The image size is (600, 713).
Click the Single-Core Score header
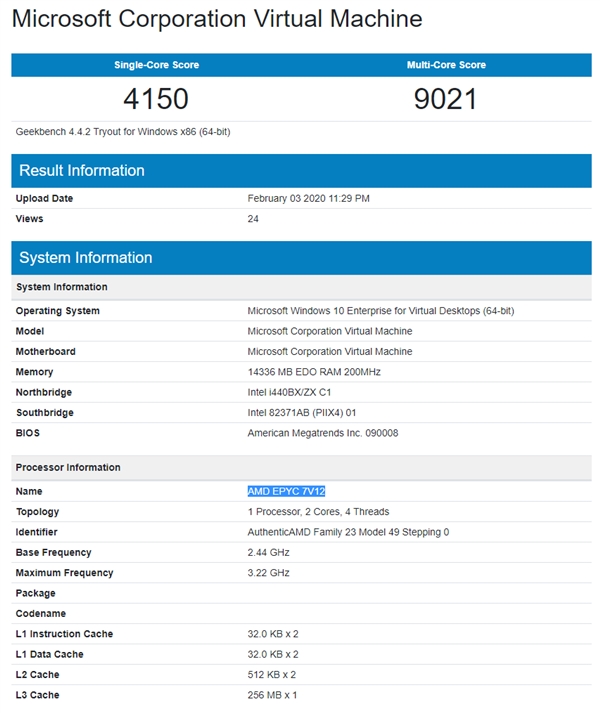click(x=156, y=65)
